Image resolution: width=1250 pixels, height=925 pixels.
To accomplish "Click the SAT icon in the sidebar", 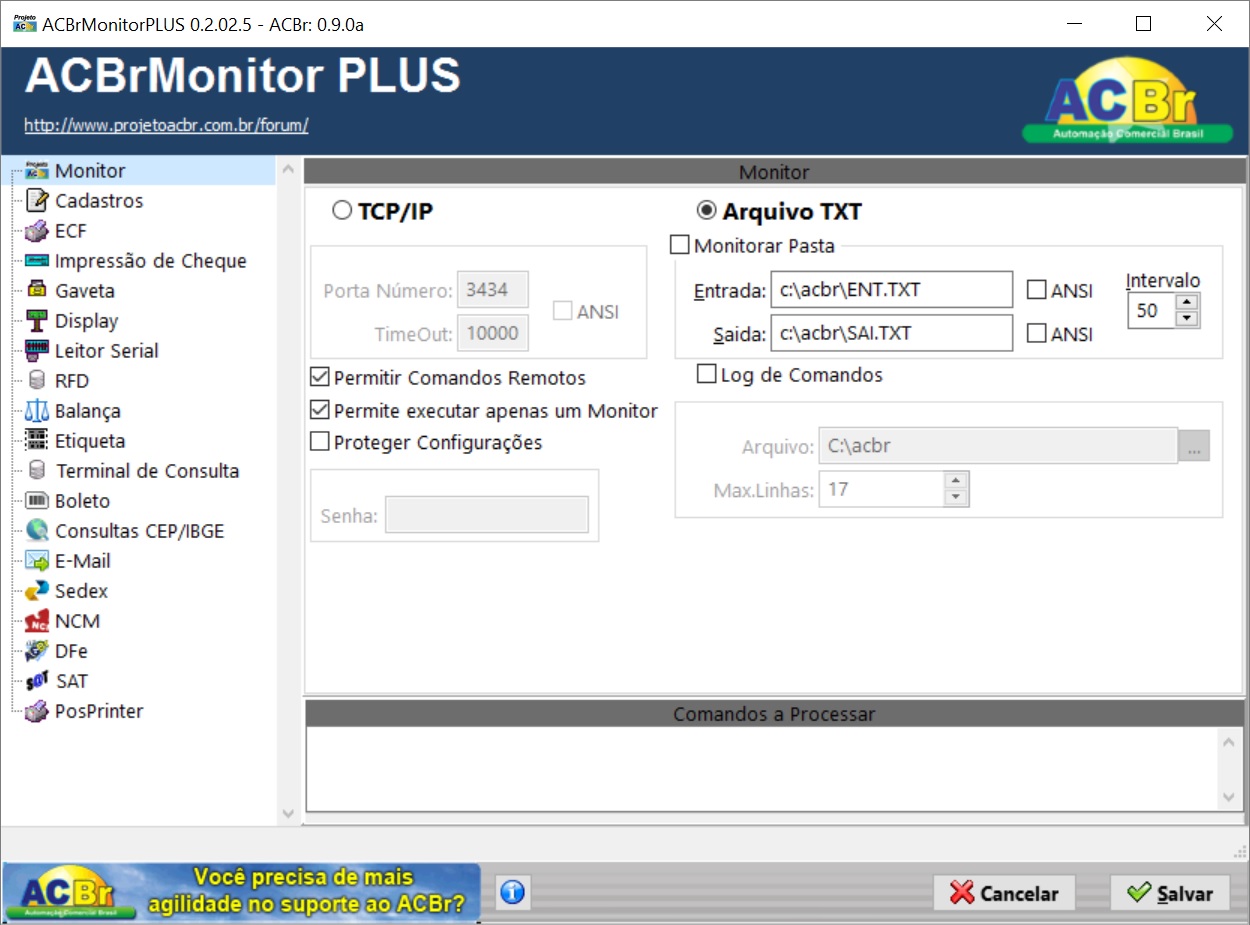I will (x=37, y=681).
